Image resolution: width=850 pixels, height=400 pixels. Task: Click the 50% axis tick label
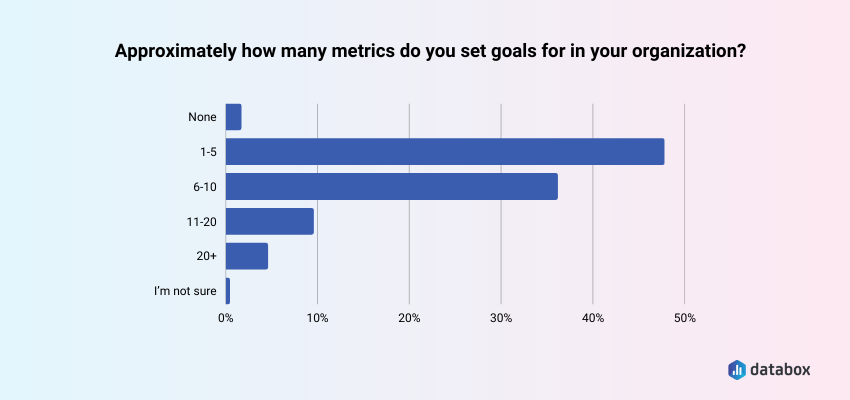(x=684, y=318)
